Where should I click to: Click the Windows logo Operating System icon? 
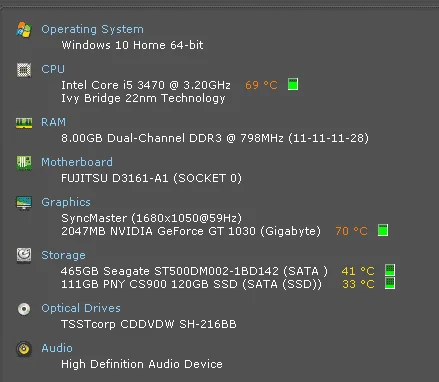point(24,30)
